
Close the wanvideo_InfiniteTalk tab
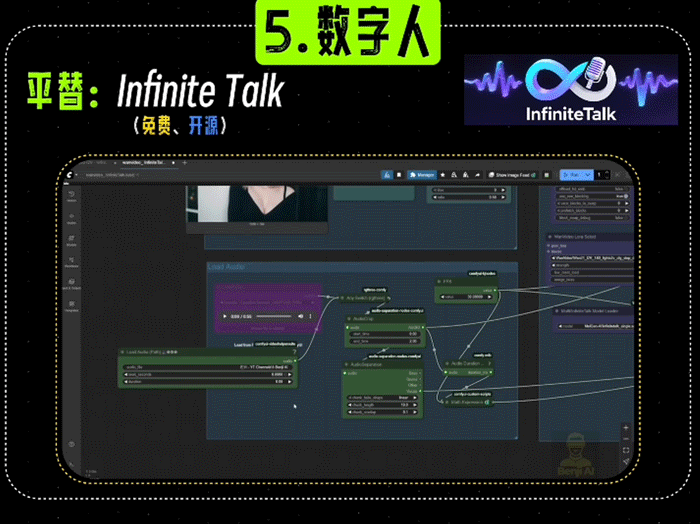pyautogui.click(x=173, y=162)
